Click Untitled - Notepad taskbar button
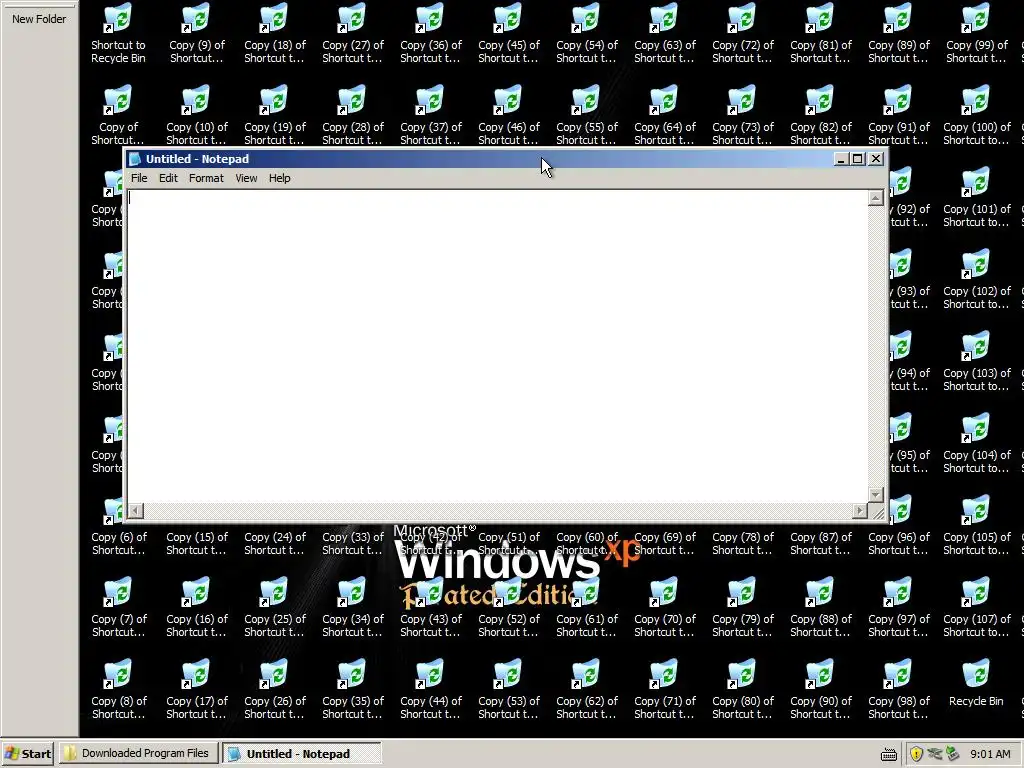Image resolution: width=1024 pixels, height=768 pixels. pyautogui.click(x=301, y=754)
